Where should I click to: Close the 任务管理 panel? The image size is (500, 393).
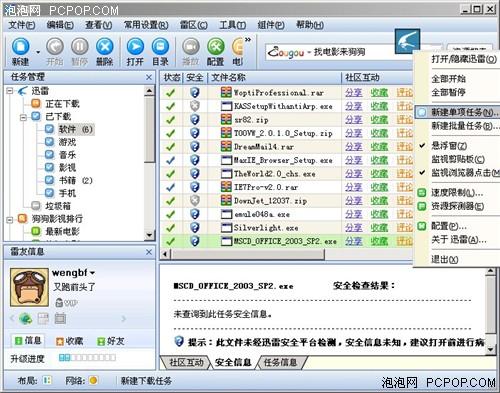pyautogui.click(x=149, y=77)
